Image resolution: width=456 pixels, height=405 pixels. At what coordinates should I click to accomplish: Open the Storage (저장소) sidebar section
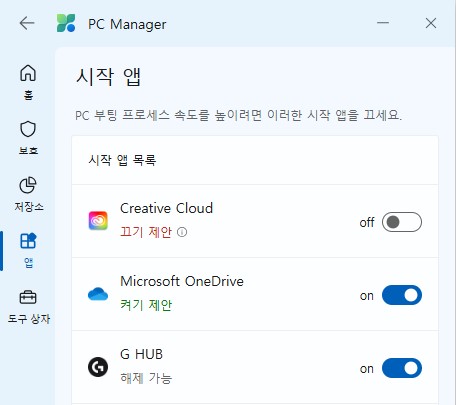click(29, 194)
